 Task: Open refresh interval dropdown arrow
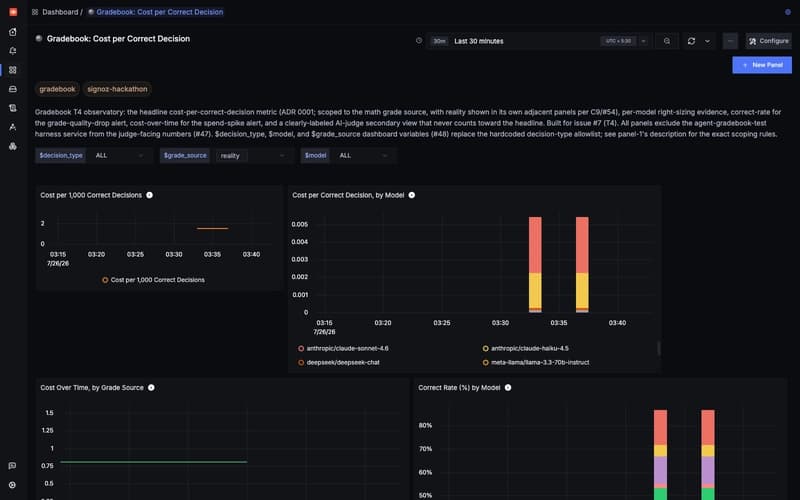tap(707, 41)
